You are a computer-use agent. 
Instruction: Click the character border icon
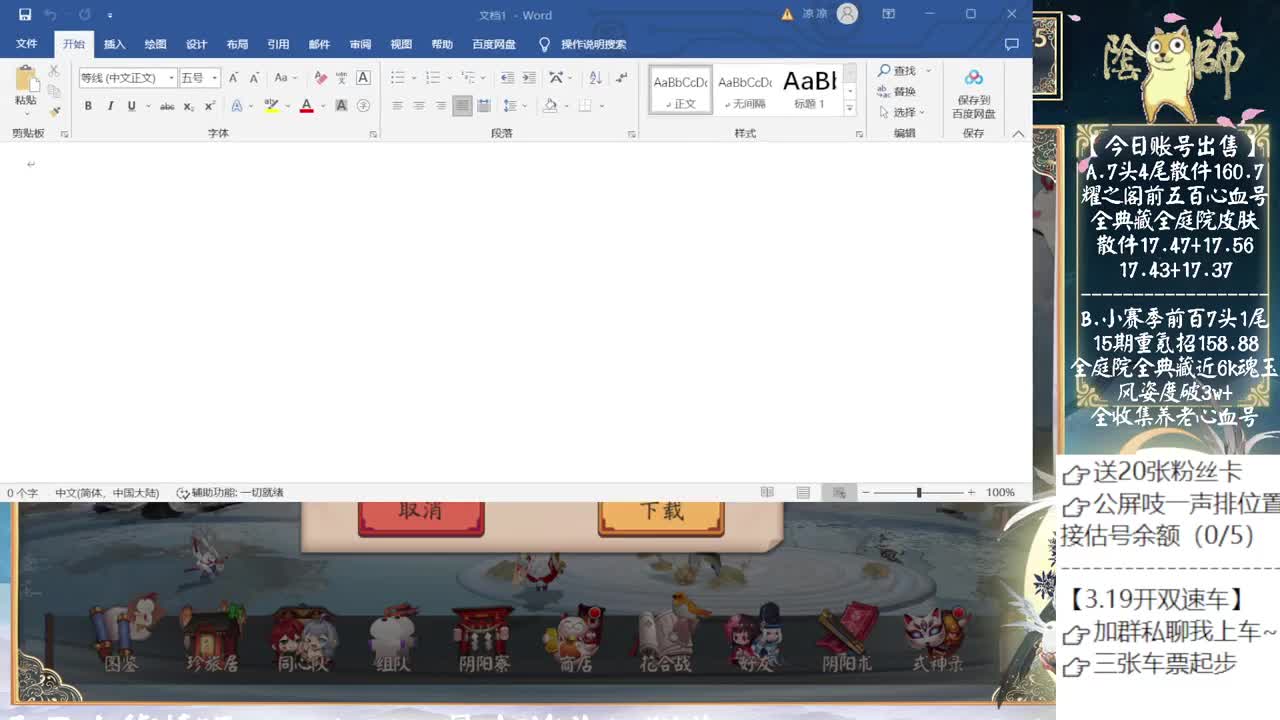pyautogui.click(x=363, y=78)
